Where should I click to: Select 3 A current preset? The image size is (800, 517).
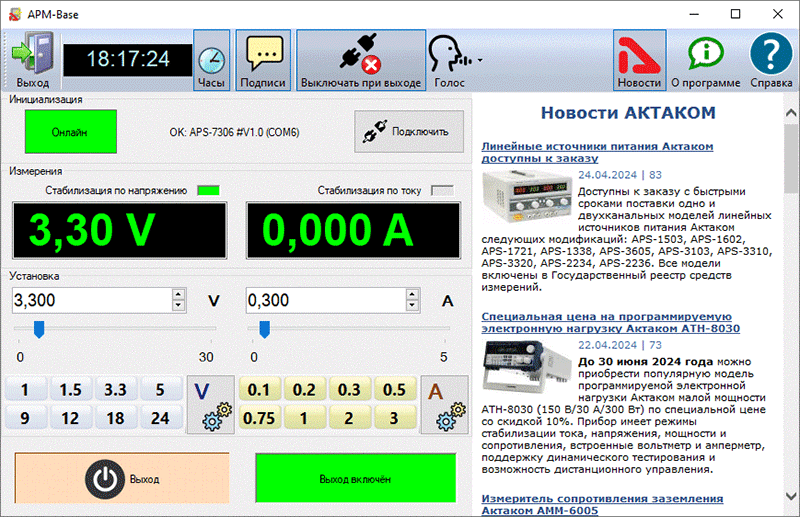point(394,418)
